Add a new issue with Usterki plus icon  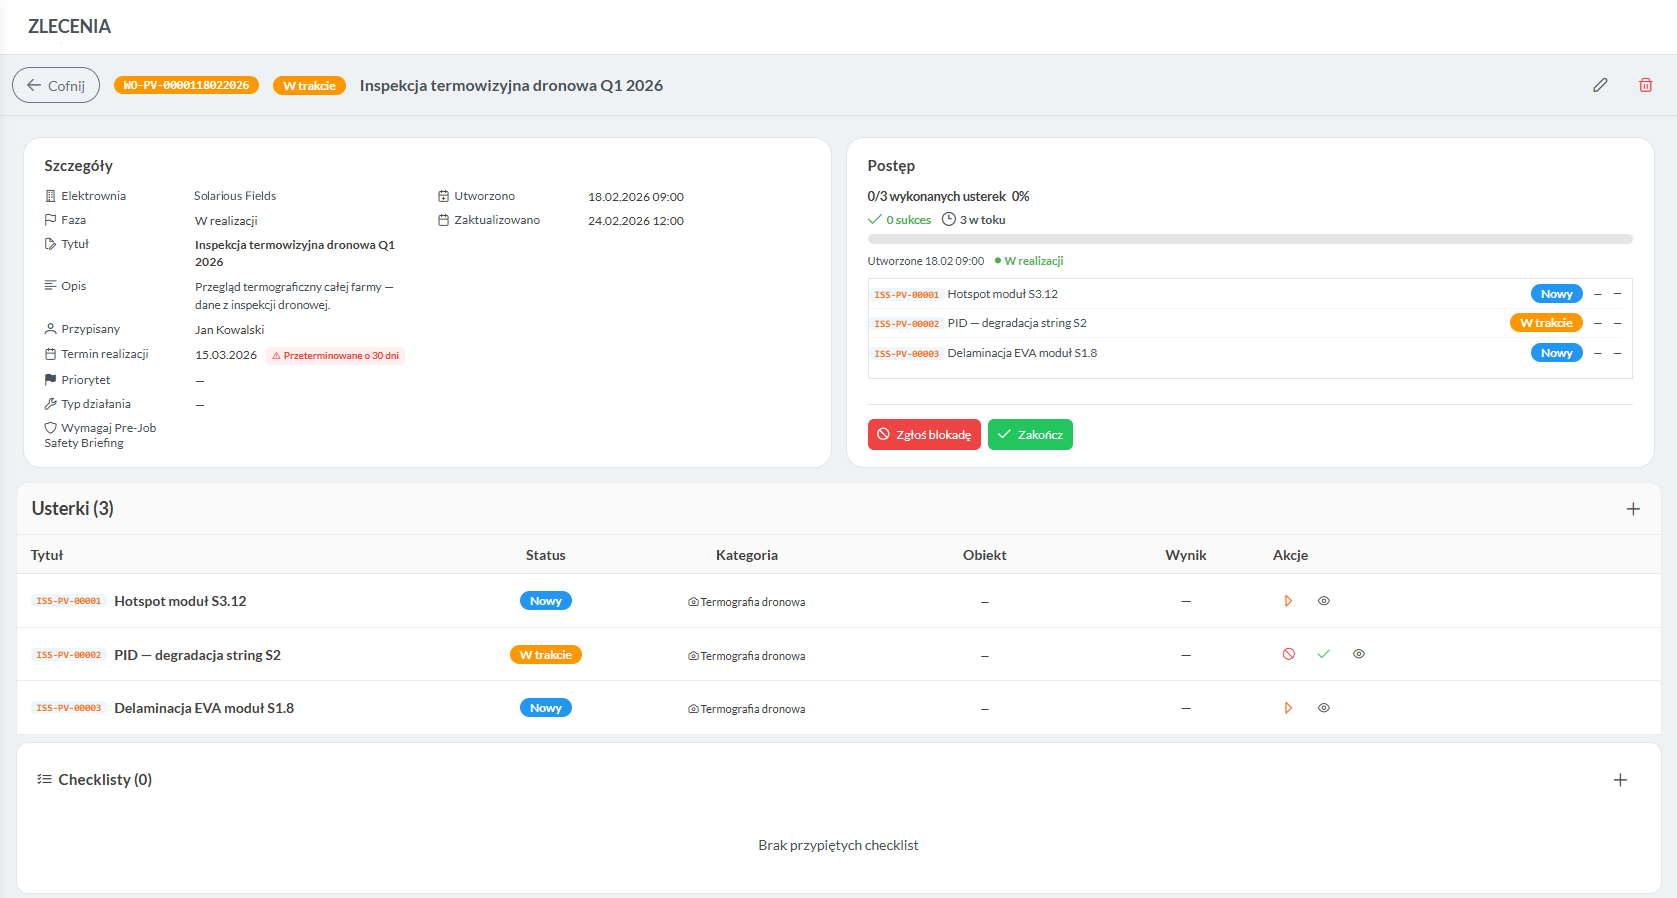(1632, 509)
